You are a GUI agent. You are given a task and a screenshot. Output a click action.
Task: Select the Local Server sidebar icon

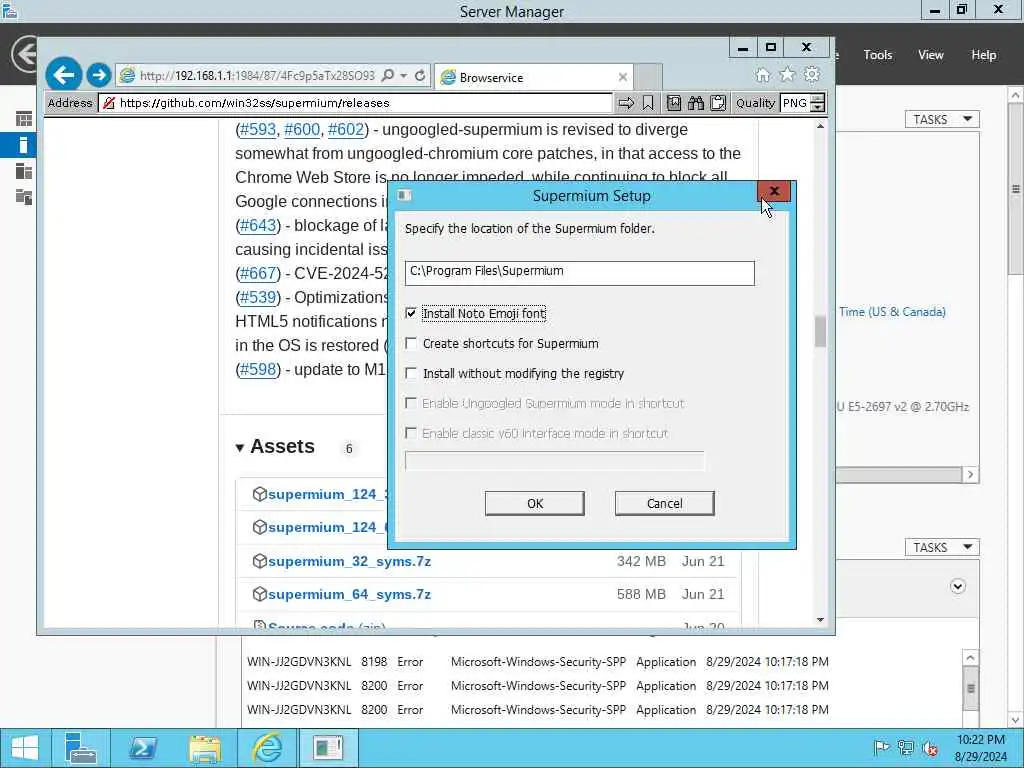tap(24, 145)
